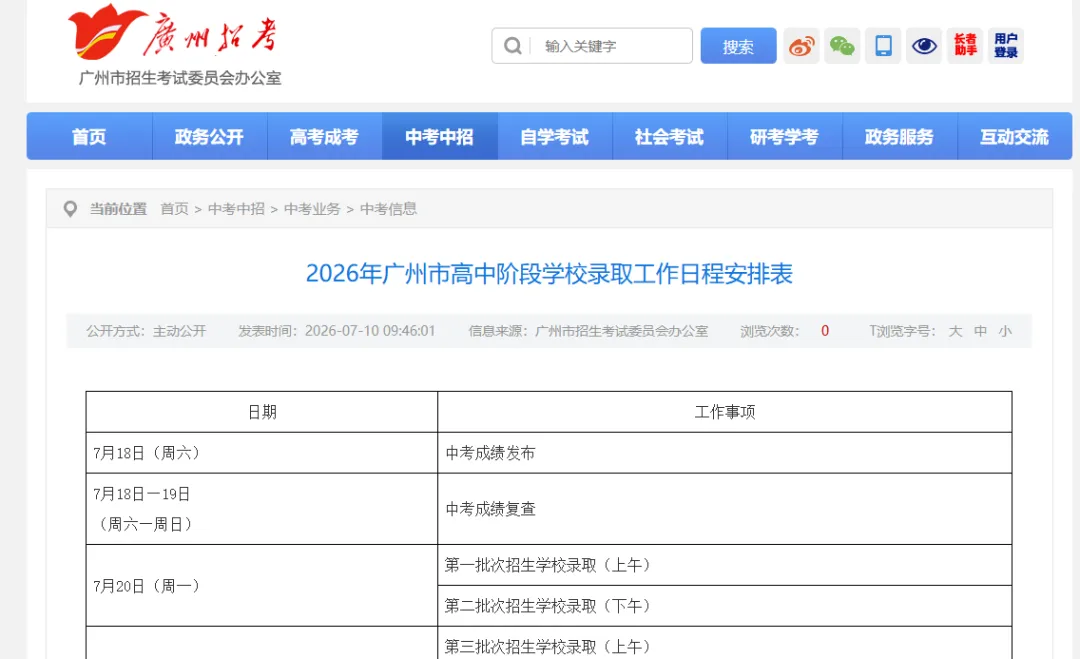
Task: Focus the 输入关键字 search input field
Action: (x=592, y=46)
